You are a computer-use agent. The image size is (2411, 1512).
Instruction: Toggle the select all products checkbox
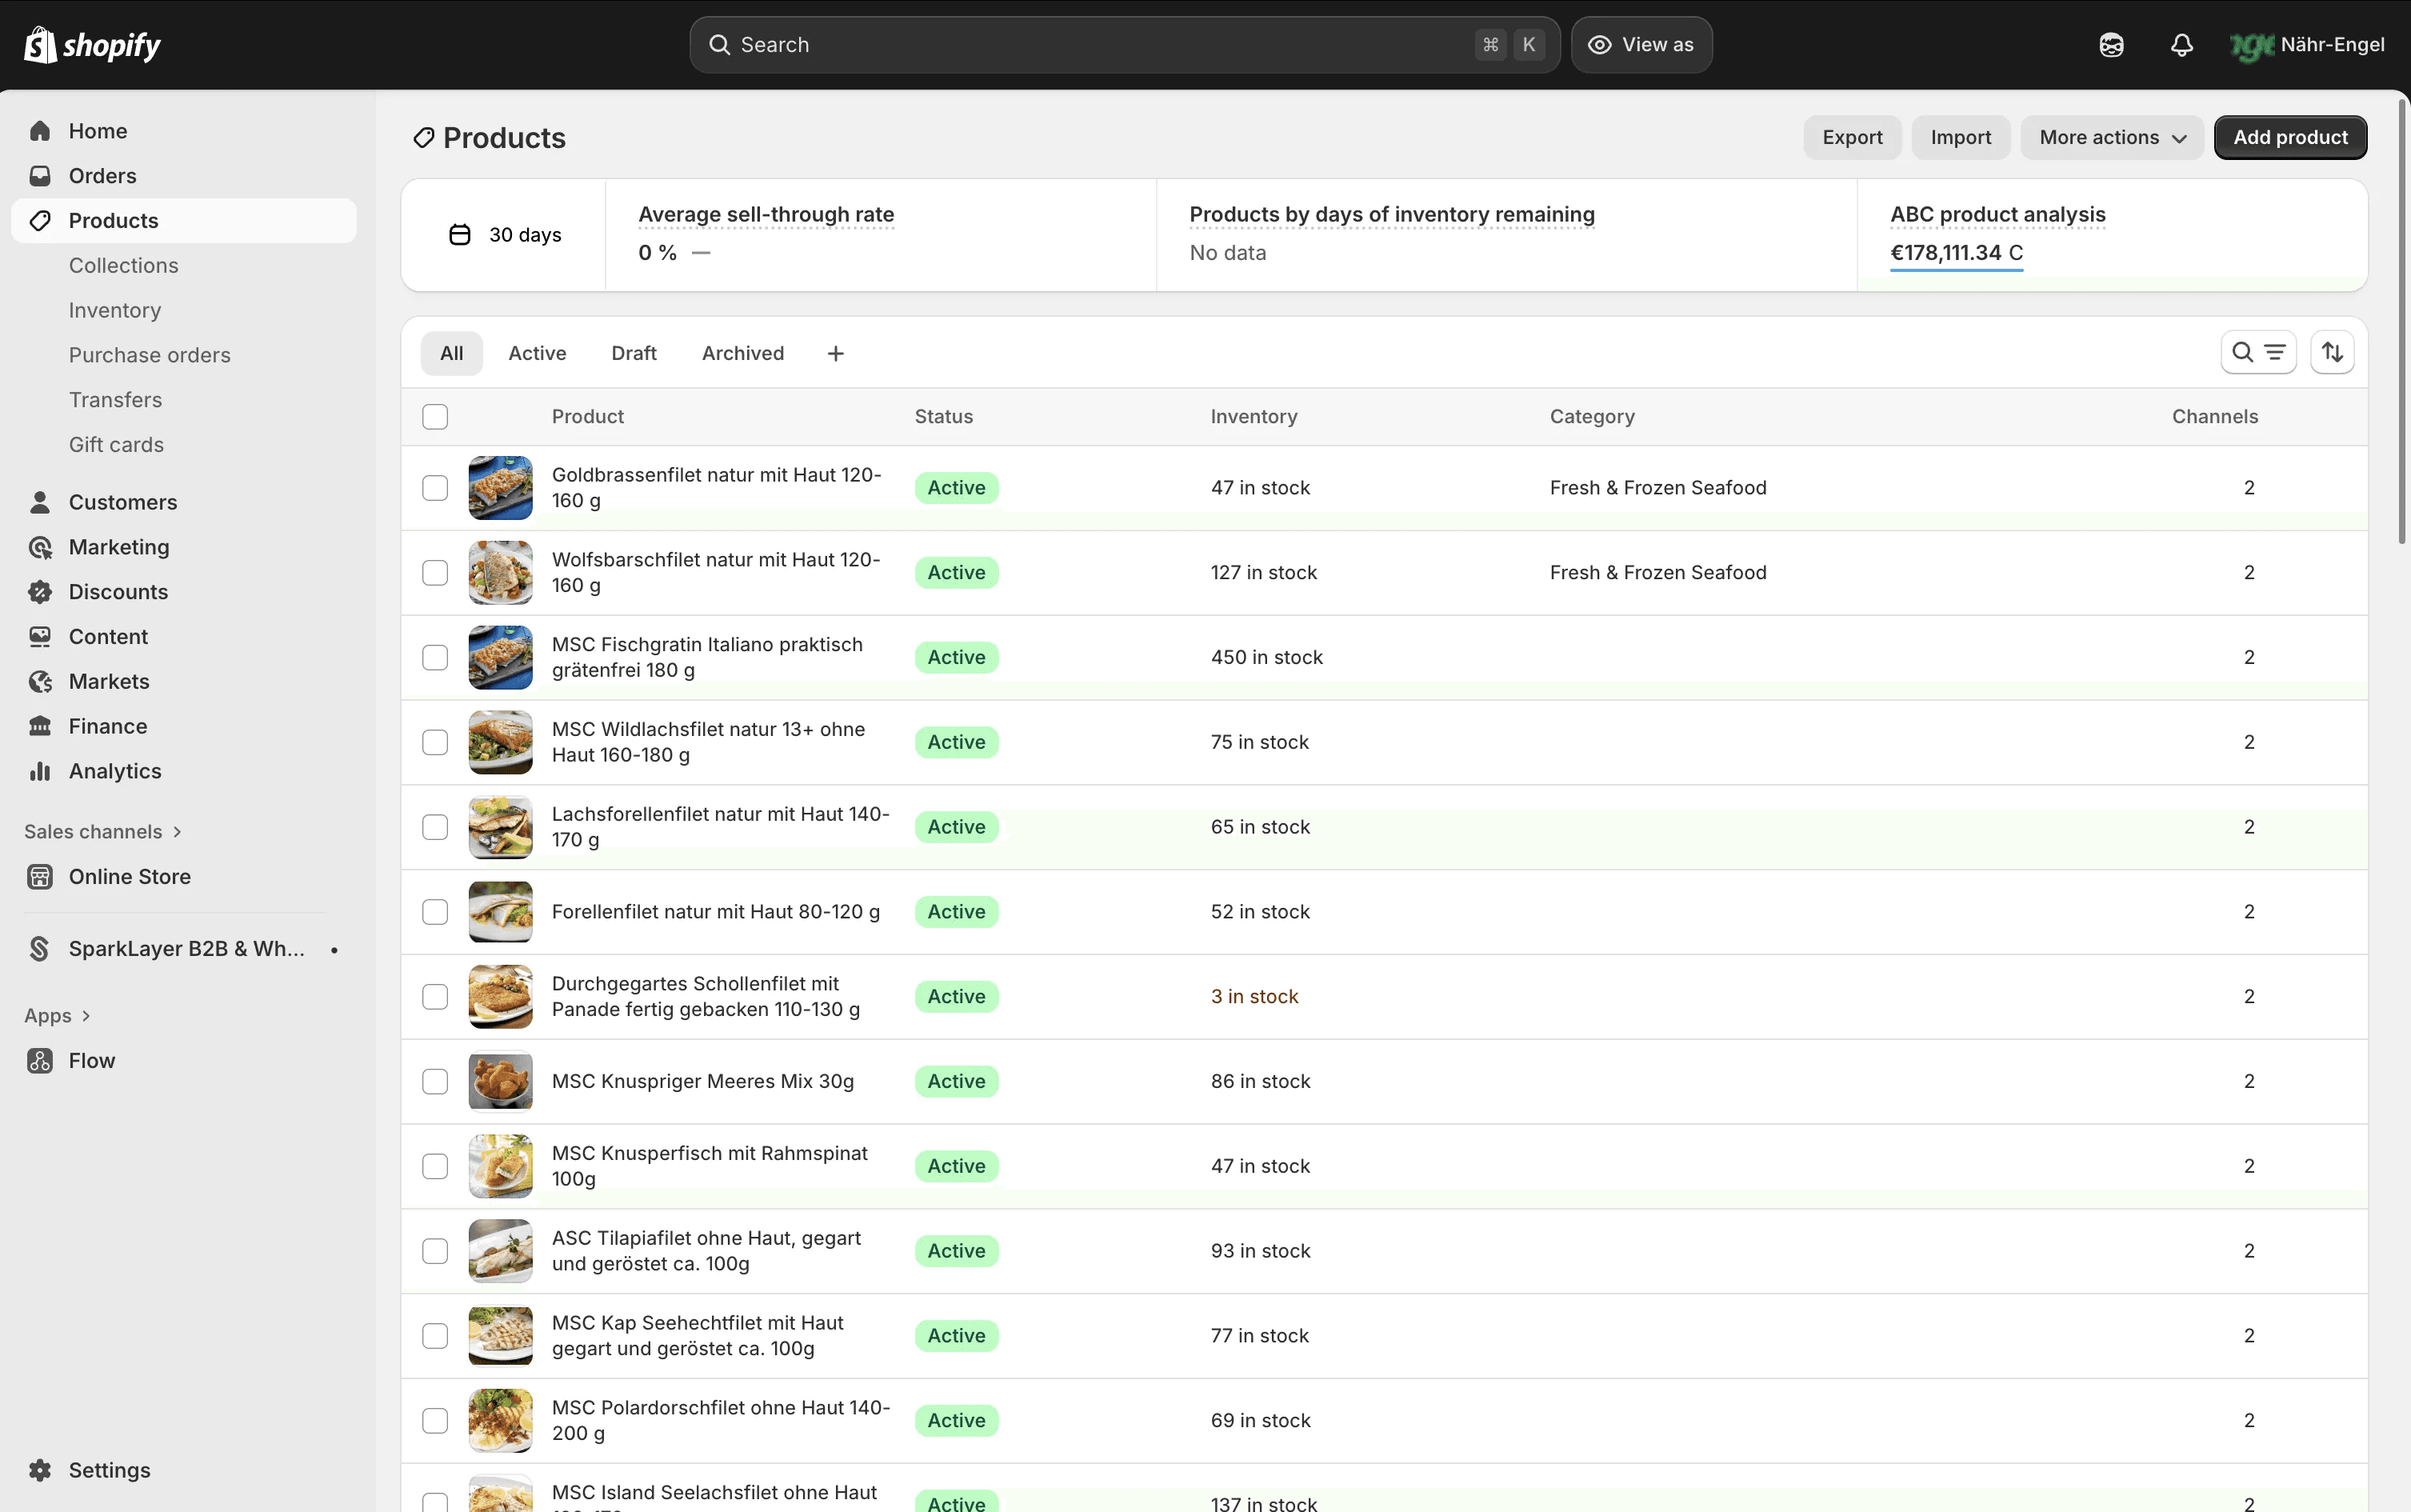[x=435, y=416]
